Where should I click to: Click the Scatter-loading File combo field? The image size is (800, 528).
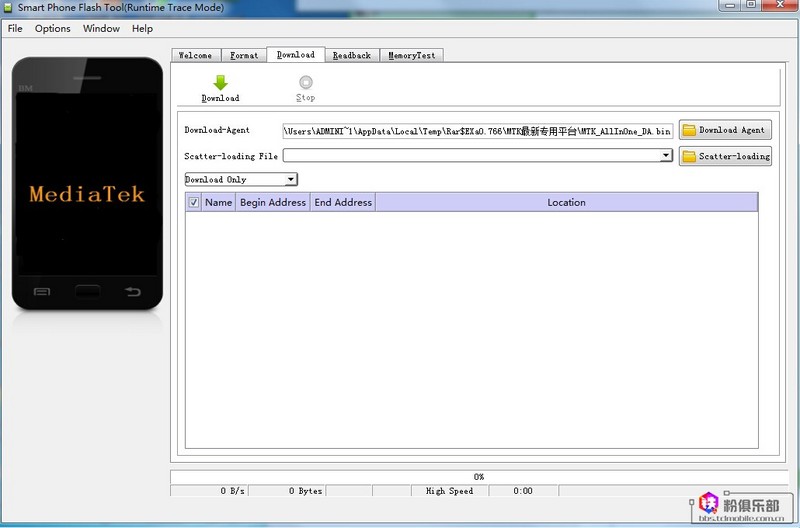coord(478,156)
